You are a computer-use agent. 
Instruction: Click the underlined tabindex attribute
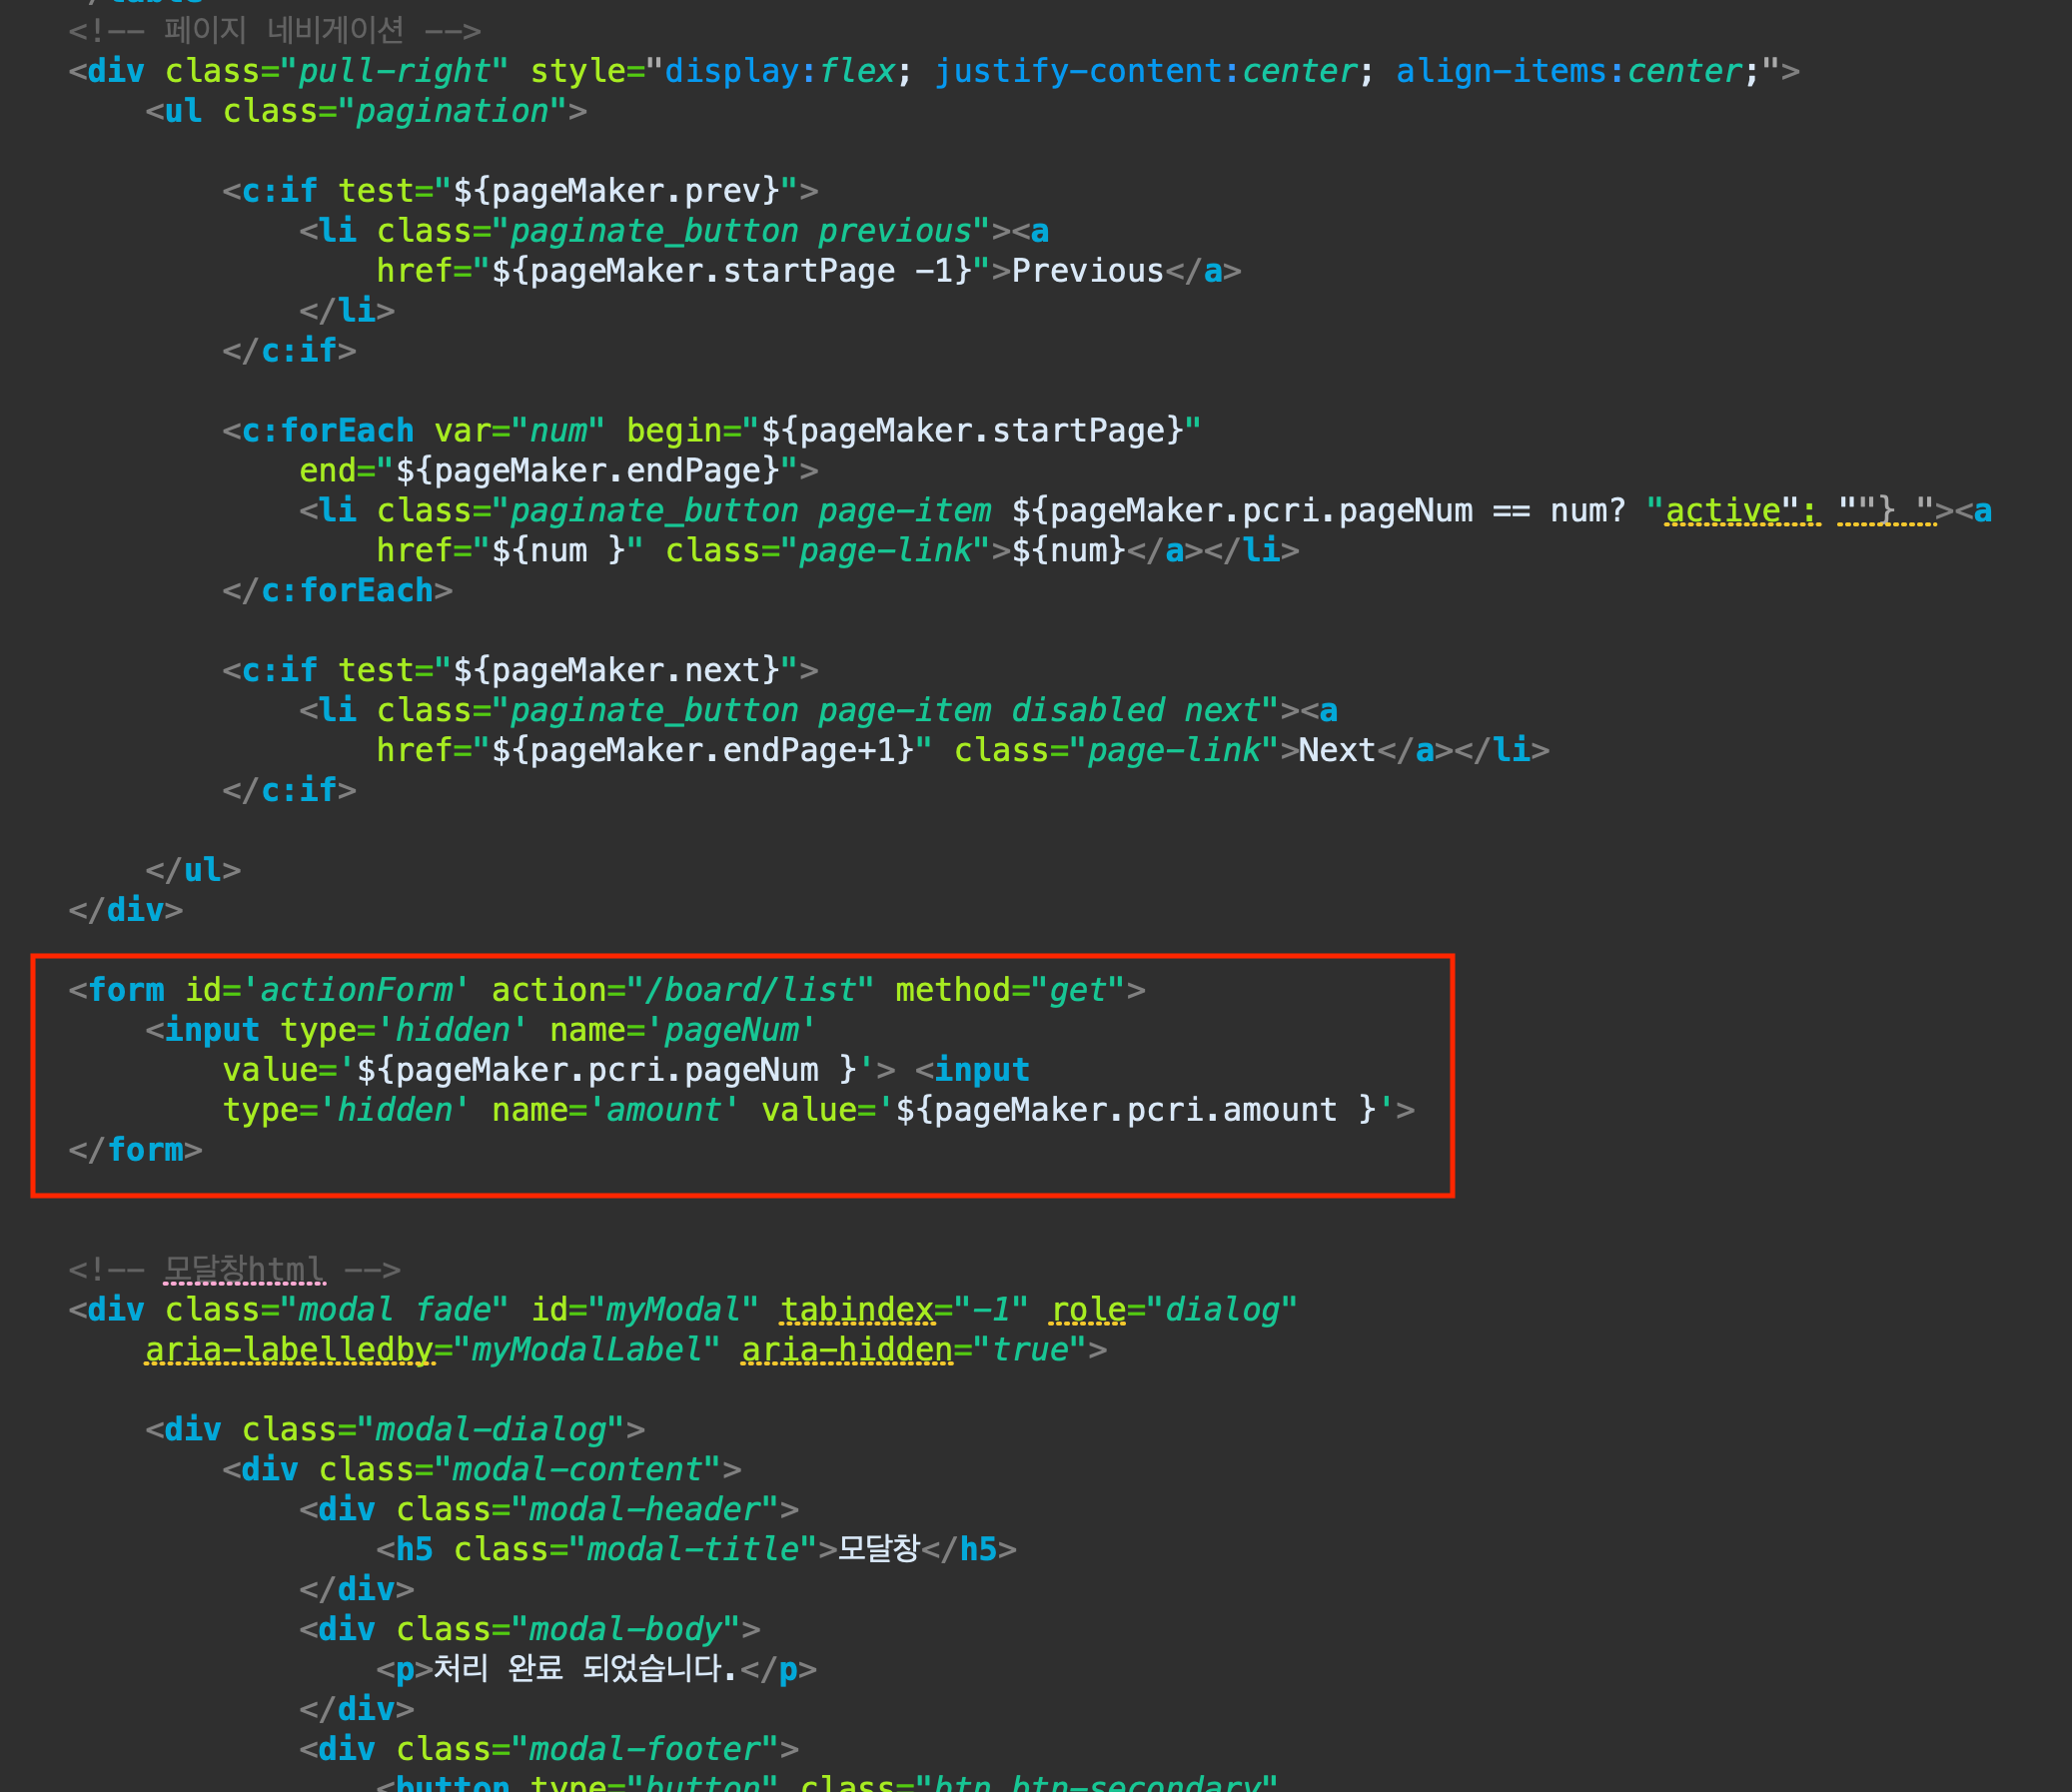point(857,1310)
